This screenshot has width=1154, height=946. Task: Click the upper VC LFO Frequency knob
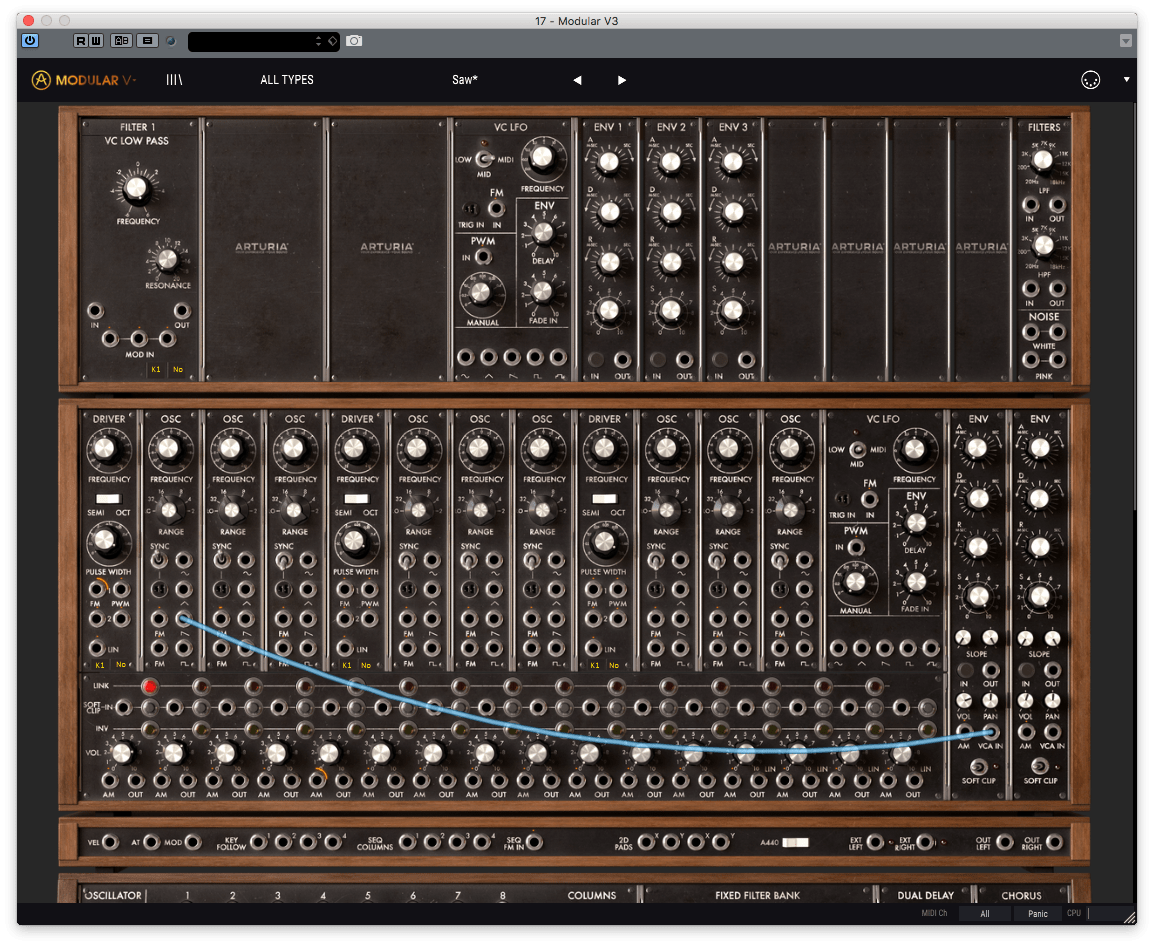(x=542, y=157)
